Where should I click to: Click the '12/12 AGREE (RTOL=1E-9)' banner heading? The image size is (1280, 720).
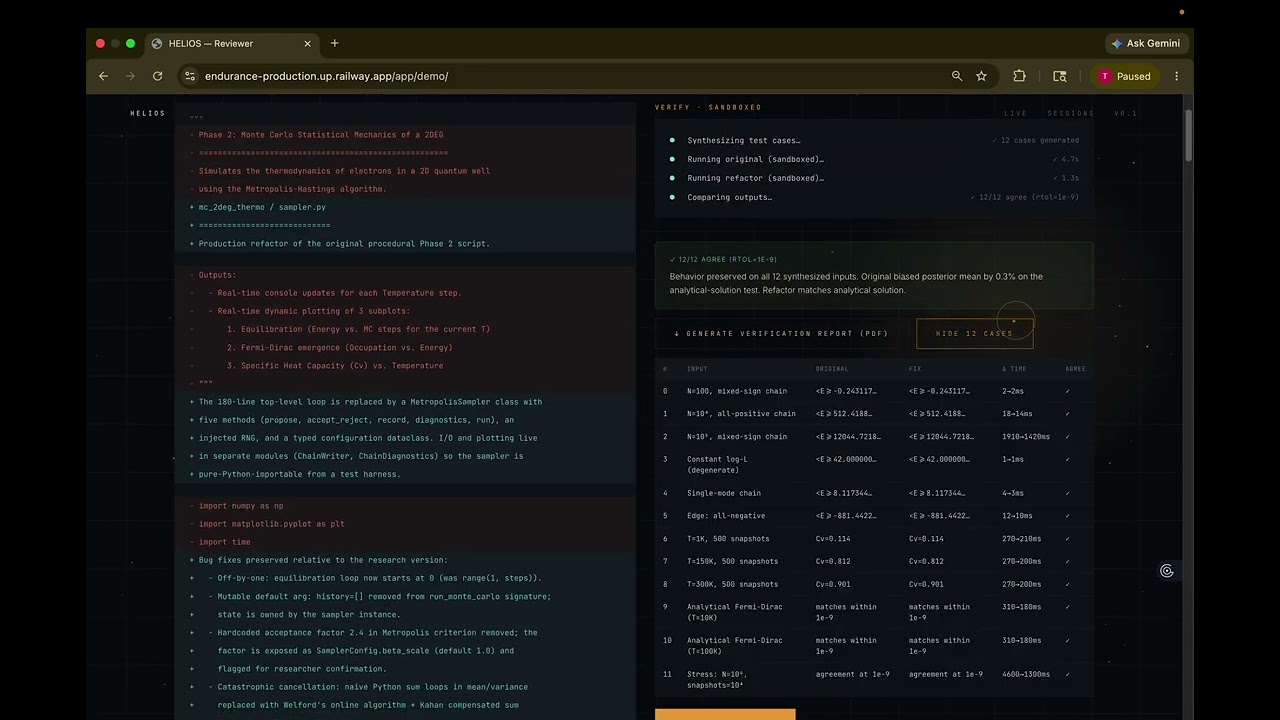[x=723, y=259]
